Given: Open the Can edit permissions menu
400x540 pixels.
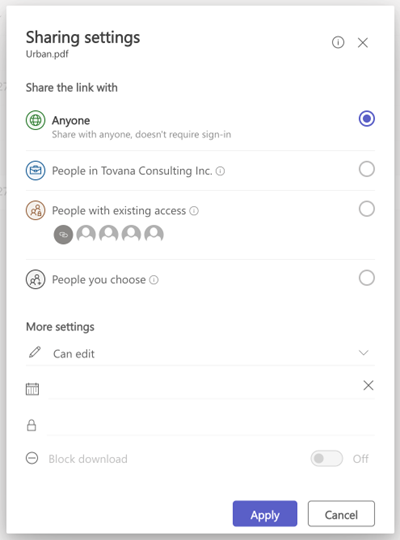Looking at the screenshot, I should pos(200,353).
